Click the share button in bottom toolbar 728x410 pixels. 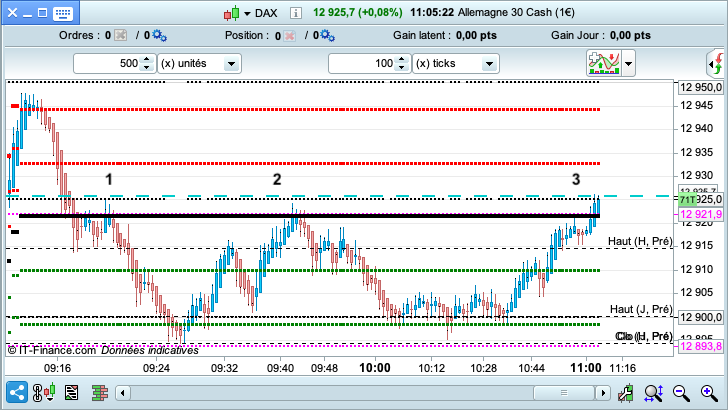click(x=17, y=393)
